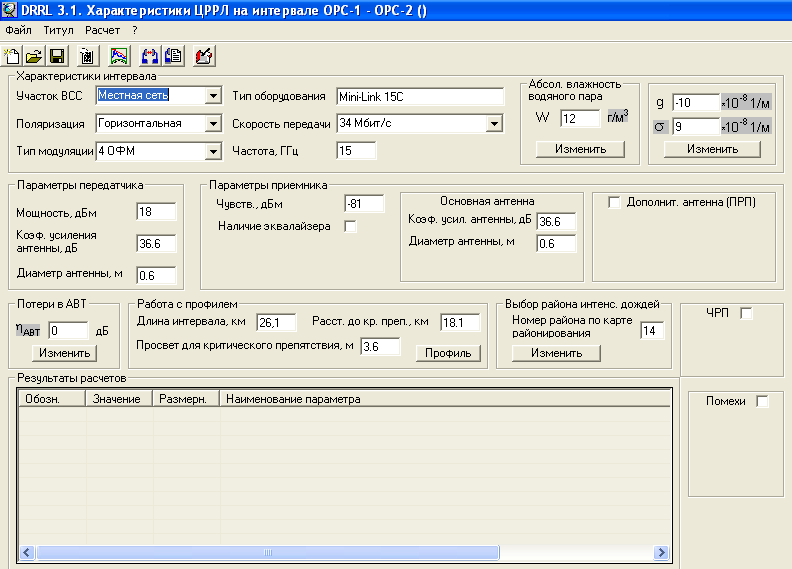Click the Частота, ГГц input field
The height and width of the screenshot is (569, 792).
[x=356, y=151]
